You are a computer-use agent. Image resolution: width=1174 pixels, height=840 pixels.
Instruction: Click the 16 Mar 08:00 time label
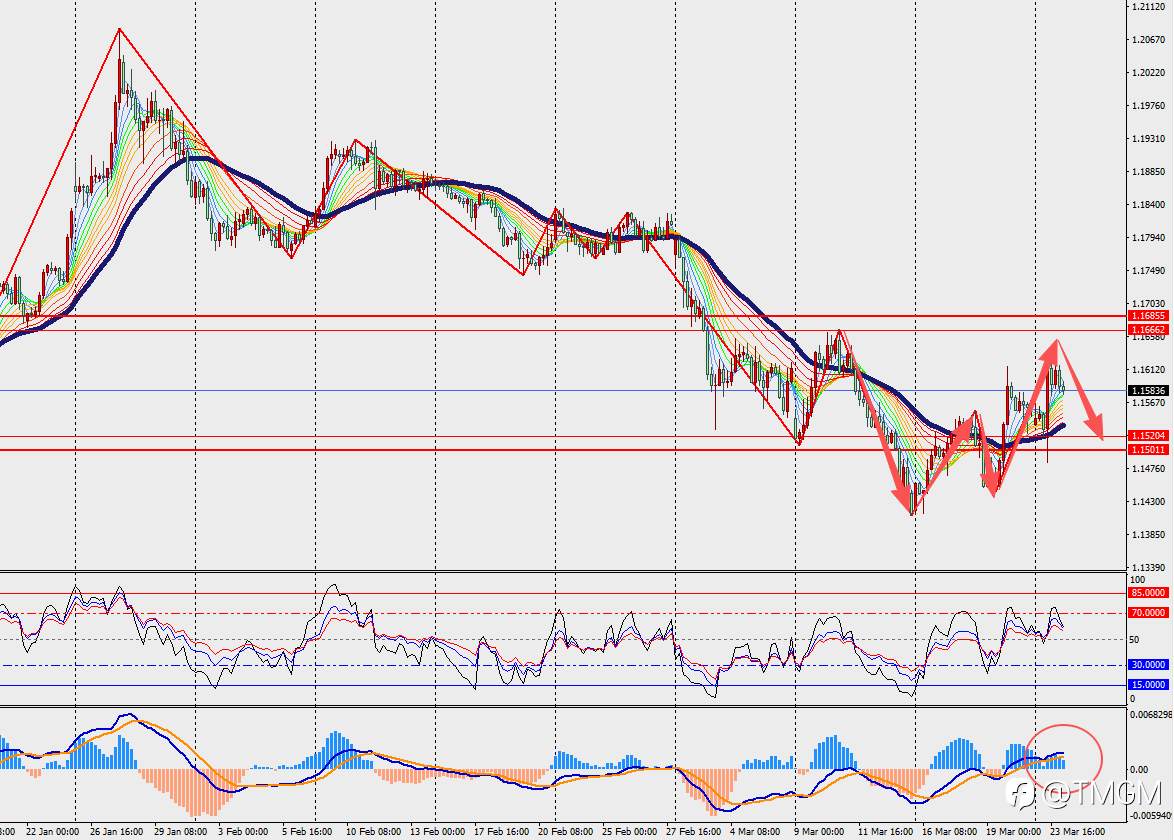coord(949,831)
